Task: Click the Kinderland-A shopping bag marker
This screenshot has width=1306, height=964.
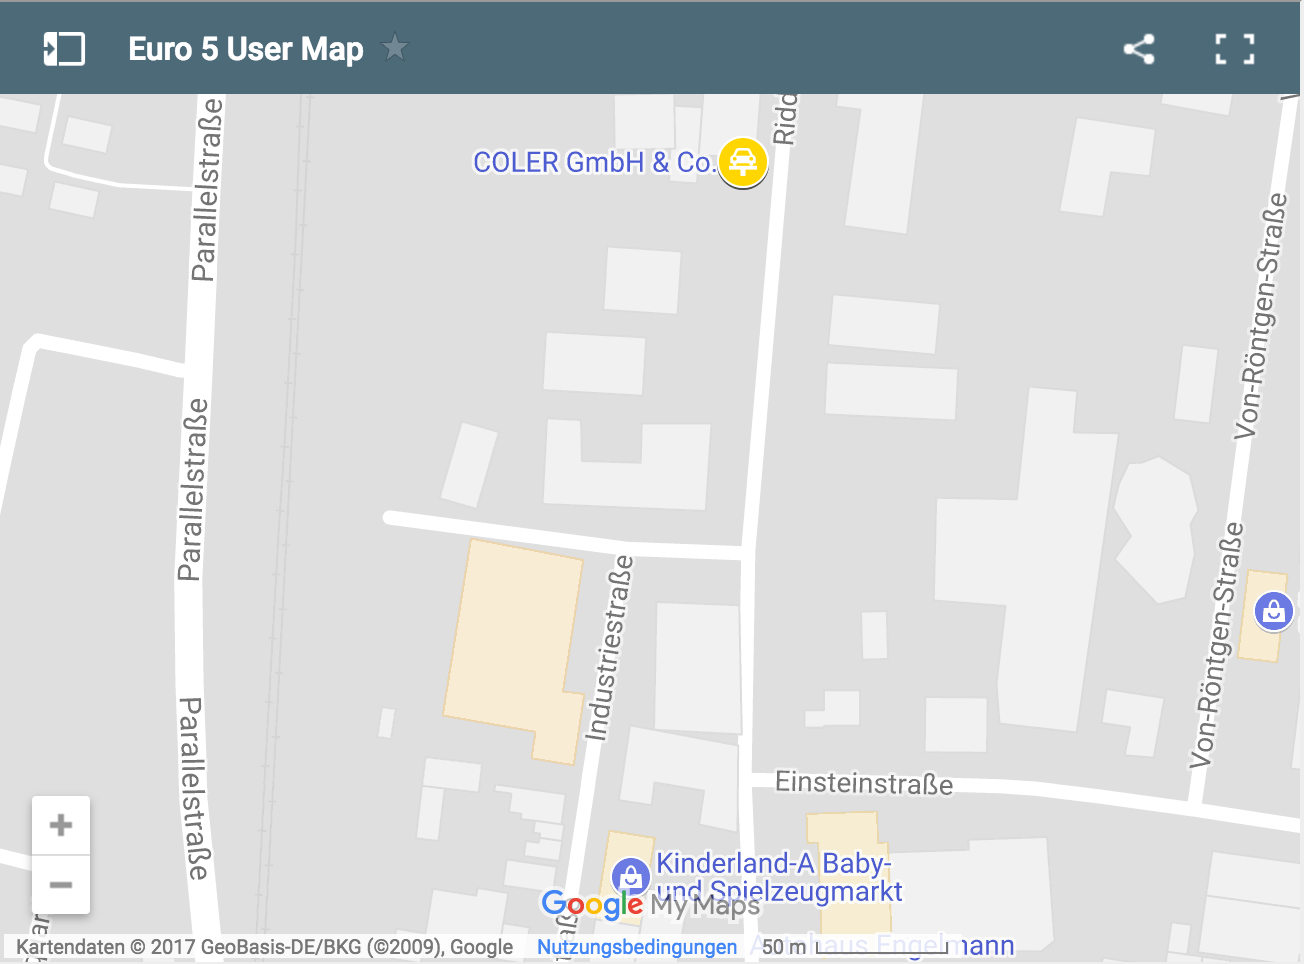Action: (x=630, y=877)
